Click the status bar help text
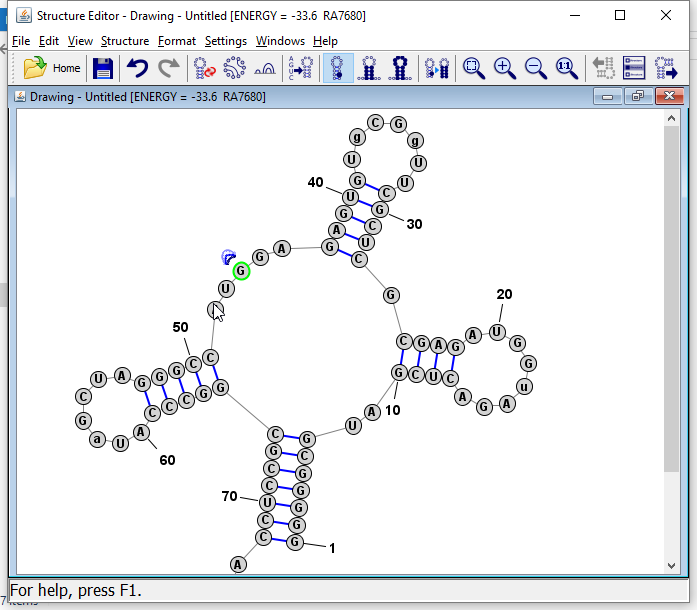The height and width of the screenshot is (610, 697). pos(76,590)
